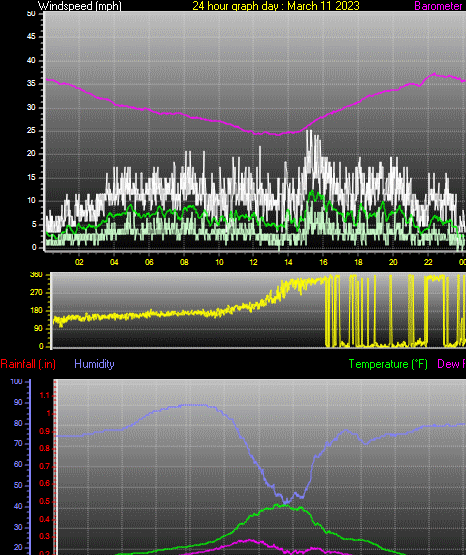
Task: Click the 20 hour label on the time axis
Action: [x=393, y=262]
